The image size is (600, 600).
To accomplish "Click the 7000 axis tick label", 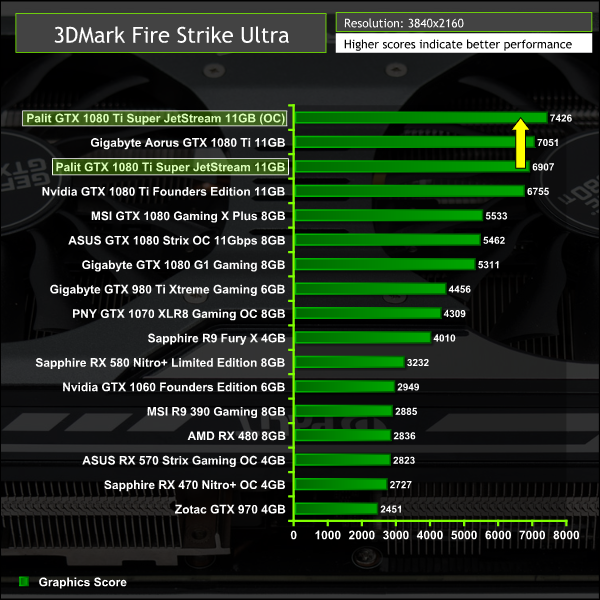I will tap(532, 535).
